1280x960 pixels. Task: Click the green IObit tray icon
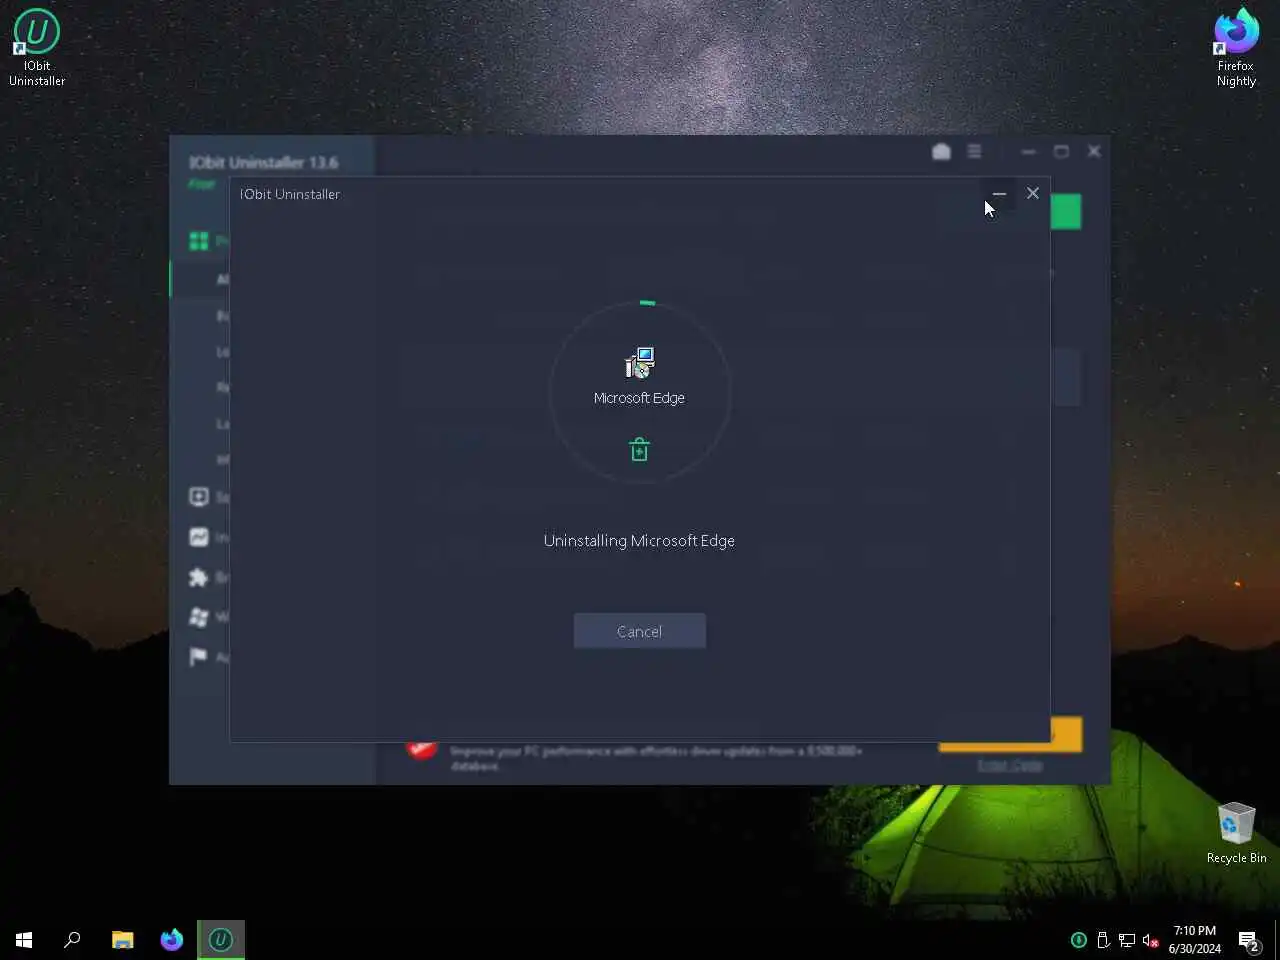(1079, 940)
